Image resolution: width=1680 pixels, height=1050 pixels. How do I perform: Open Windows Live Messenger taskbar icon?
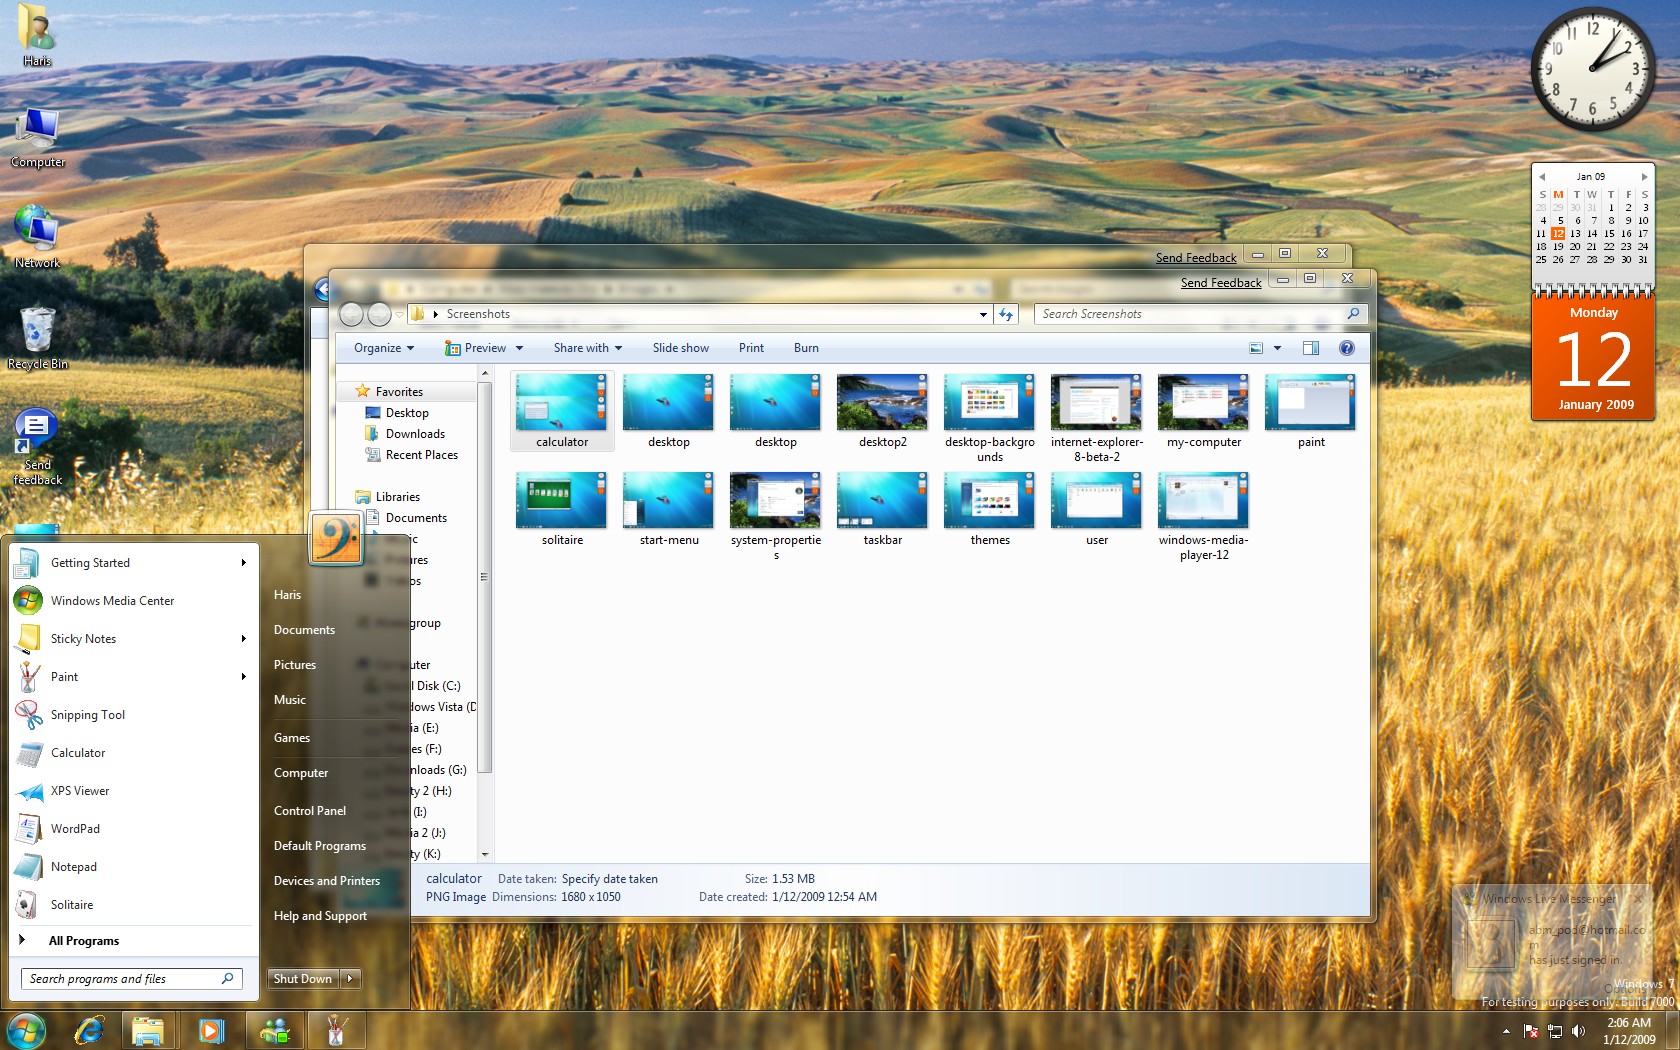coord(274,1030)
